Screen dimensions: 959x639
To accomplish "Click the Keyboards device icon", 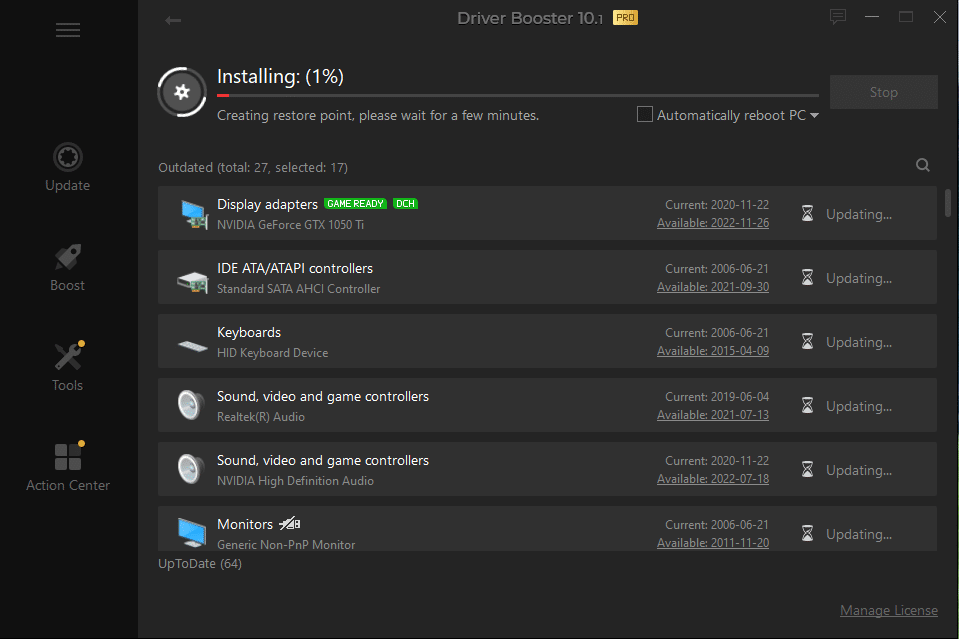I will (x=193, y=345).
